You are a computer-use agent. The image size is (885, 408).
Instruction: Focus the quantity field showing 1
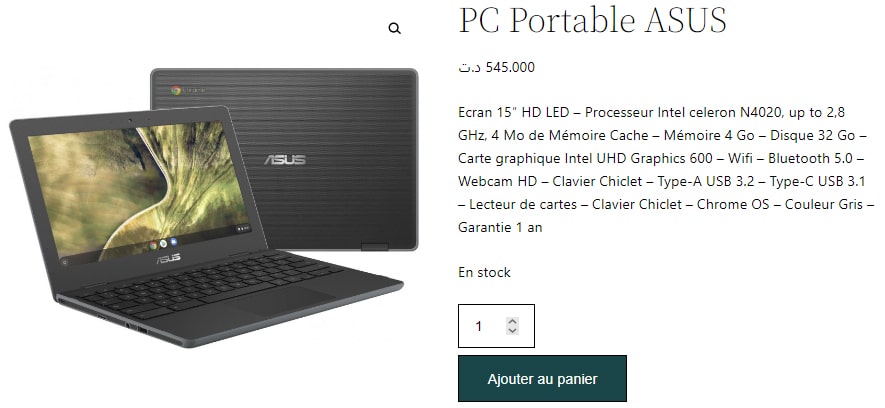tap(496, 326)
